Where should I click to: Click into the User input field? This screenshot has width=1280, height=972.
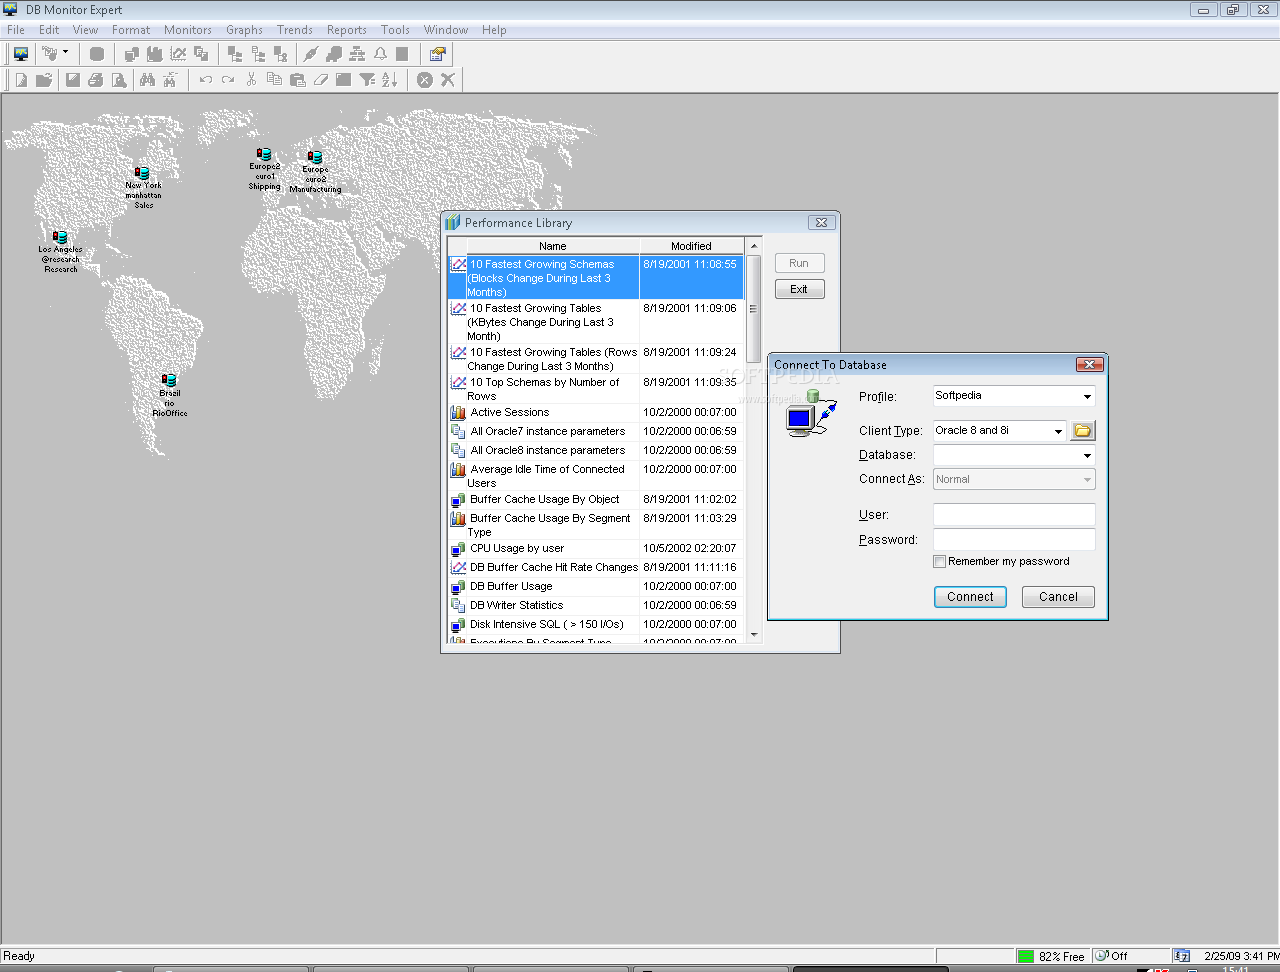[x=1013, y=515]
